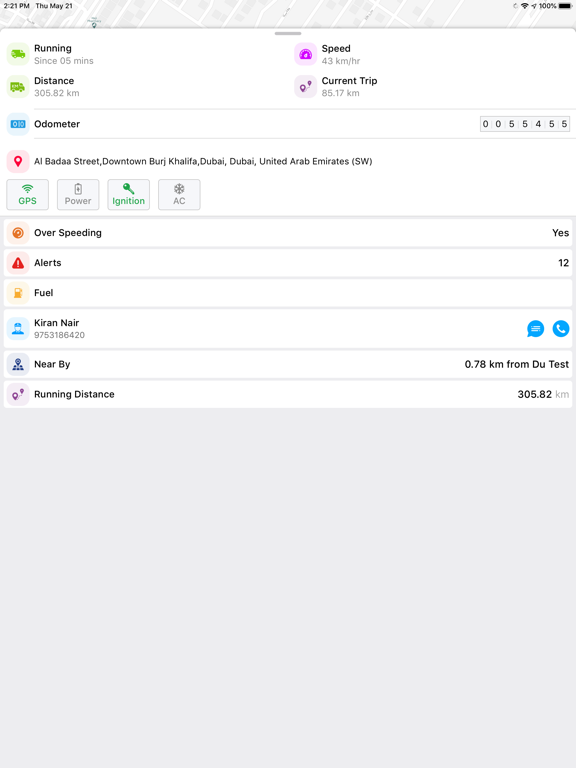Tap the speed value 43 km/hr

[x=341, y=61]
